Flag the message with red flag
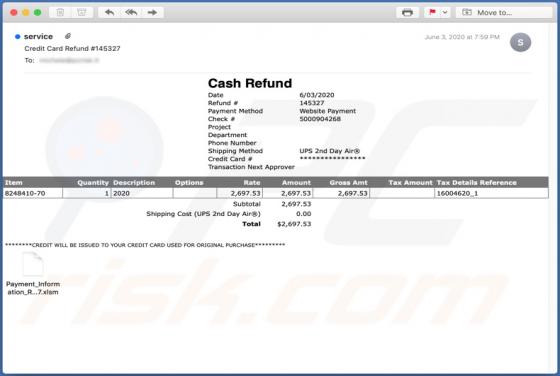Viewport: 560px width, 376px height. [x=432, y=12]
